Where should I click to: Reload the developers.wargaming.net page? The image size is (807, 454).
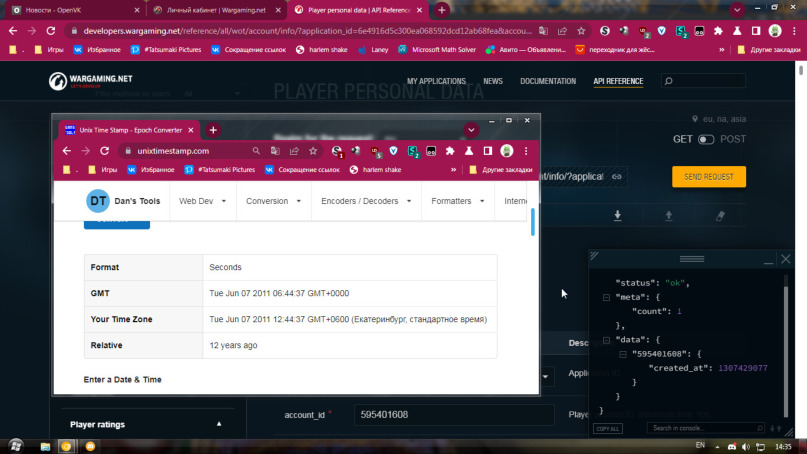click(50, 31)
